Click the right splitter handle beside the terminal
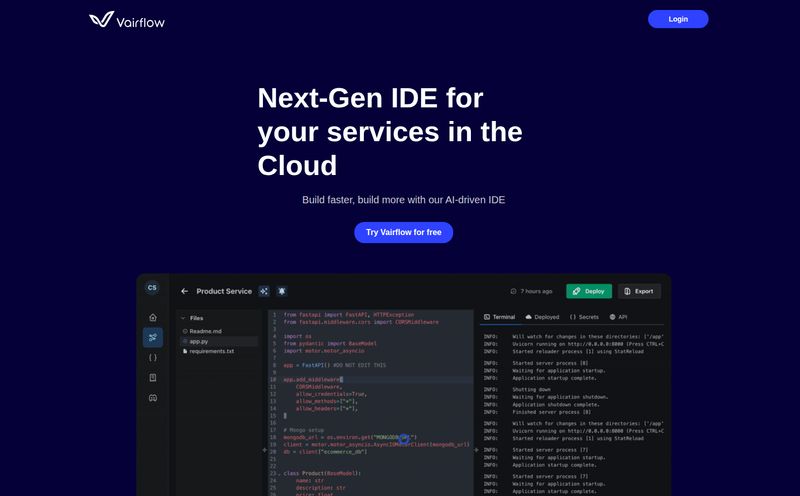This screenshot has height=496, width=800. click(476, 450)
